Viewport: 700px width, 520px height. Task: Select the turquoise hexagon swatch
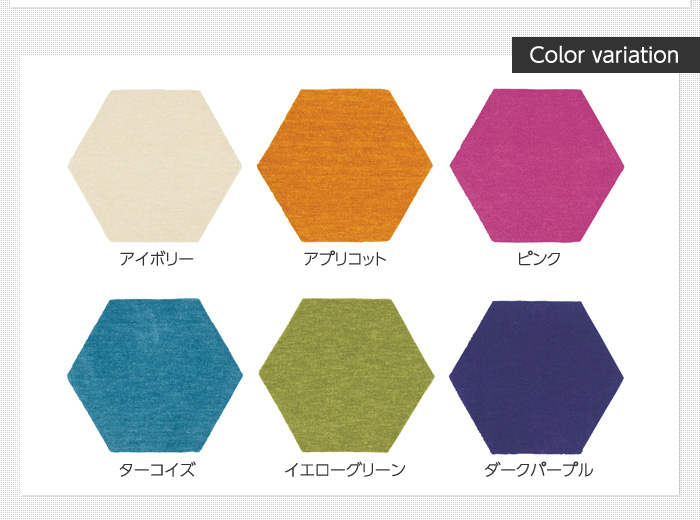click(155, 376)
